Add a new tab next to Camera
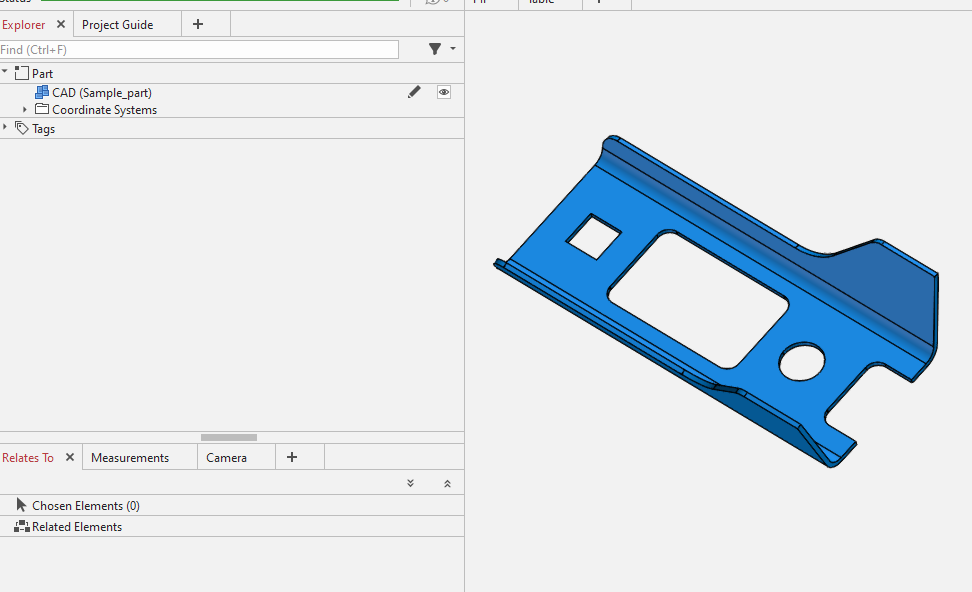 coord(292,457)
